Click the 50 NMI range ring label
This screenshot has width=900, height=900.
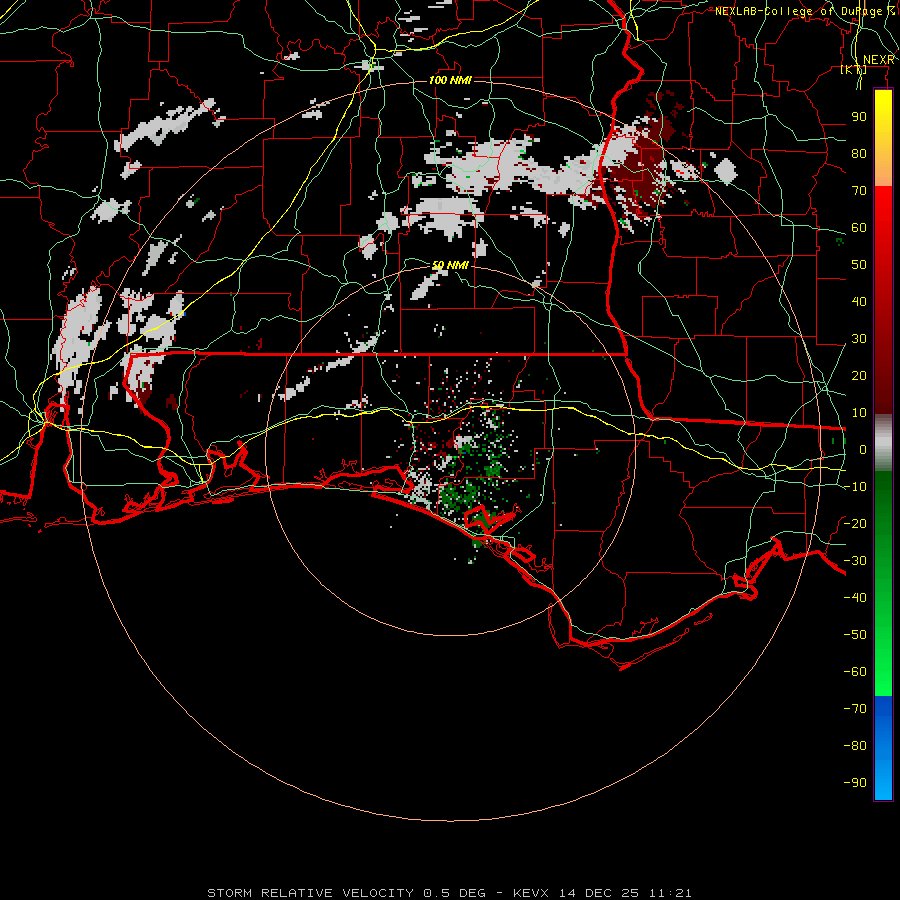click(450, 265)
